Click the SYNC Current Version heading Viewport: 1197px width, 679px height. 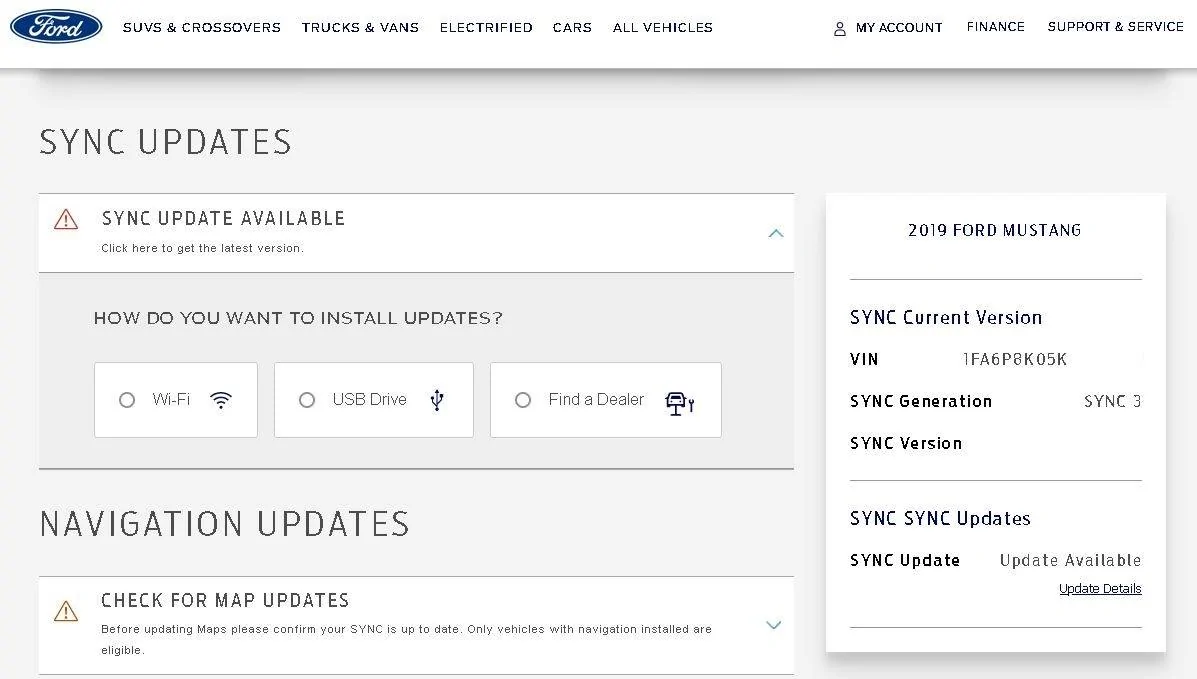pos(946,318)
